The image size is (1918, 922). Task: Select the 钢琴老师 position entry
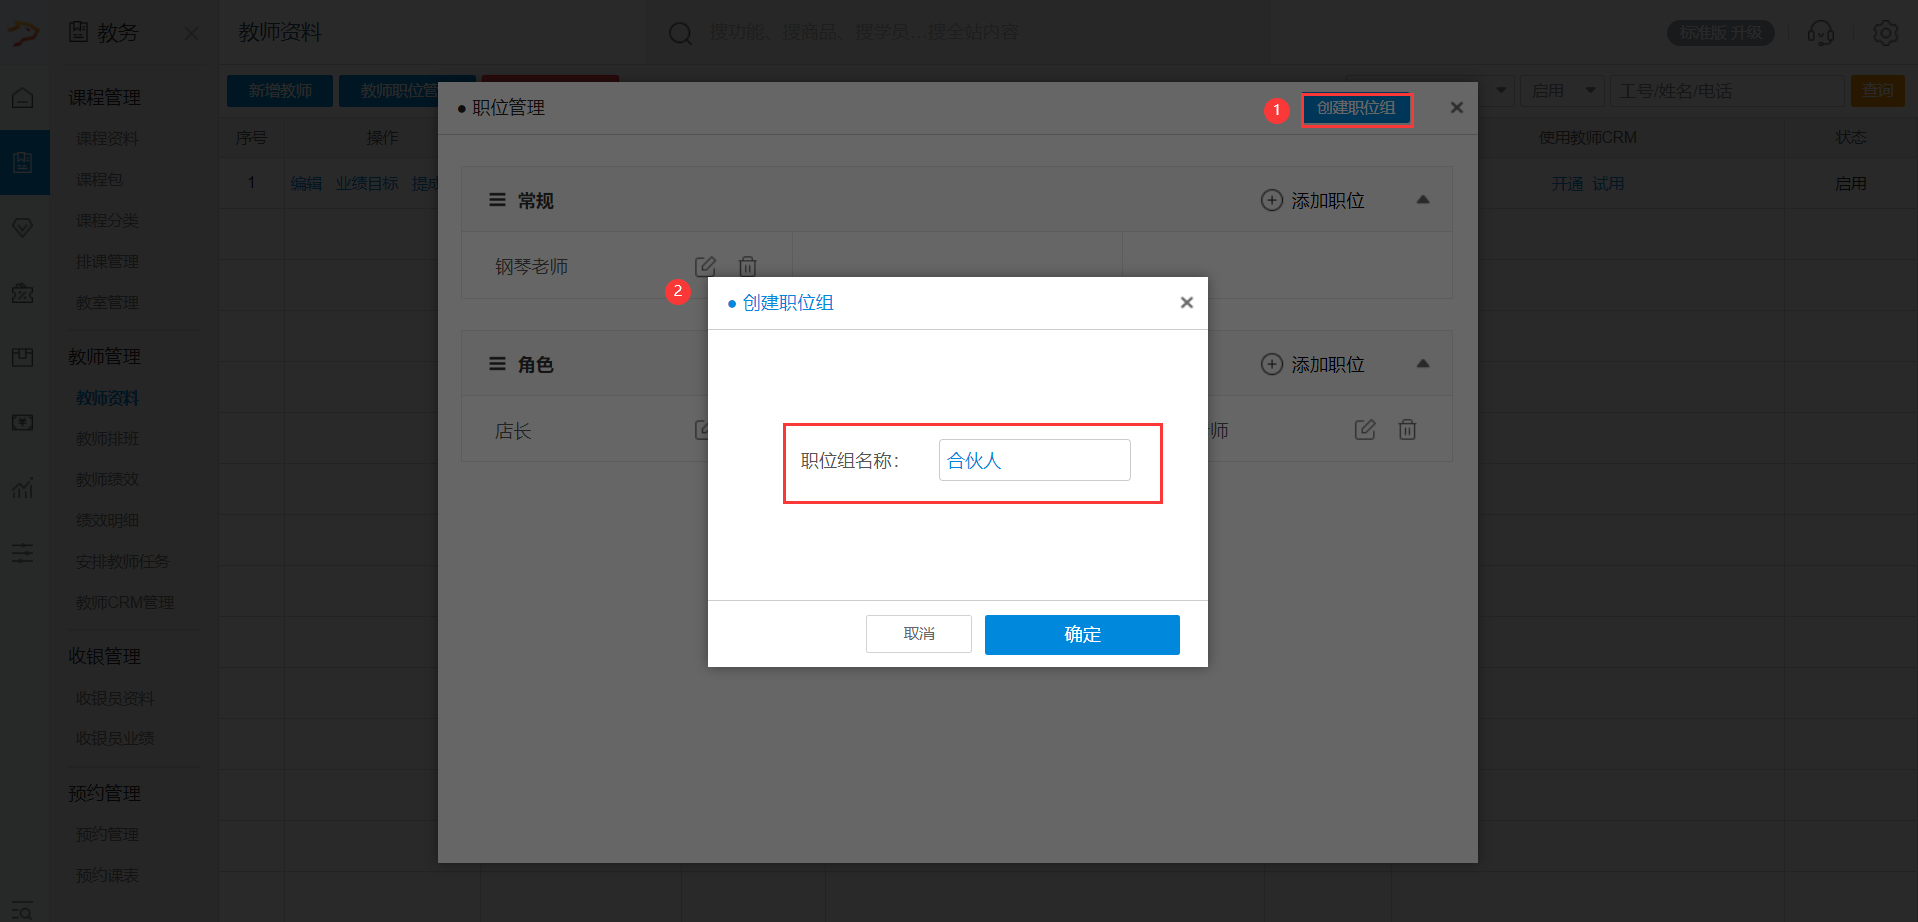(532, 267)
